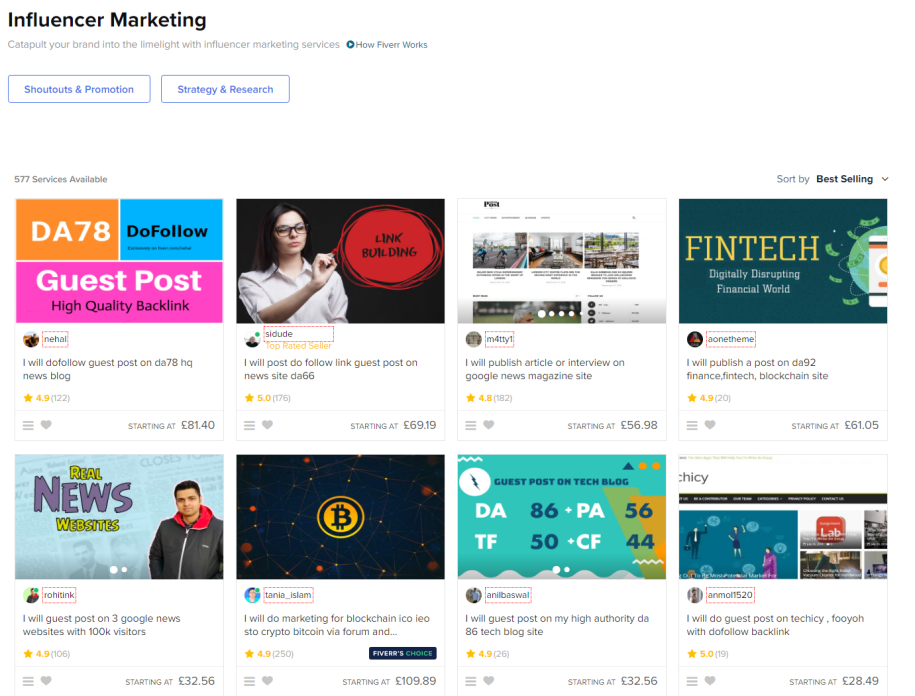Favorite nehal's da78 guest post gig
Viewport: 915px width, 696px height.
[46, 425]
